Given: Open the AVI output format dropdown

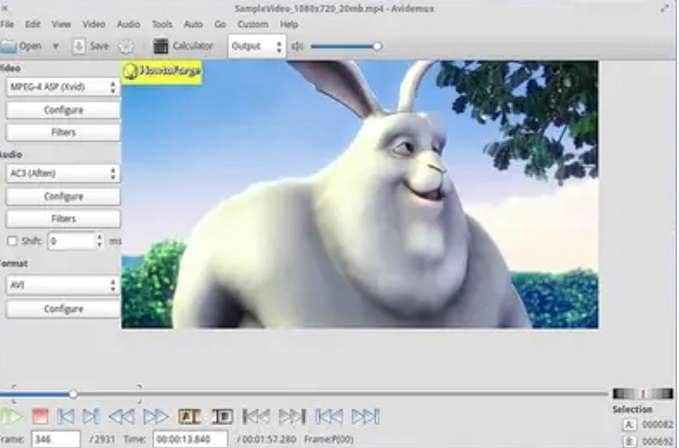Looking at the screenshot, I should [63, 285].
